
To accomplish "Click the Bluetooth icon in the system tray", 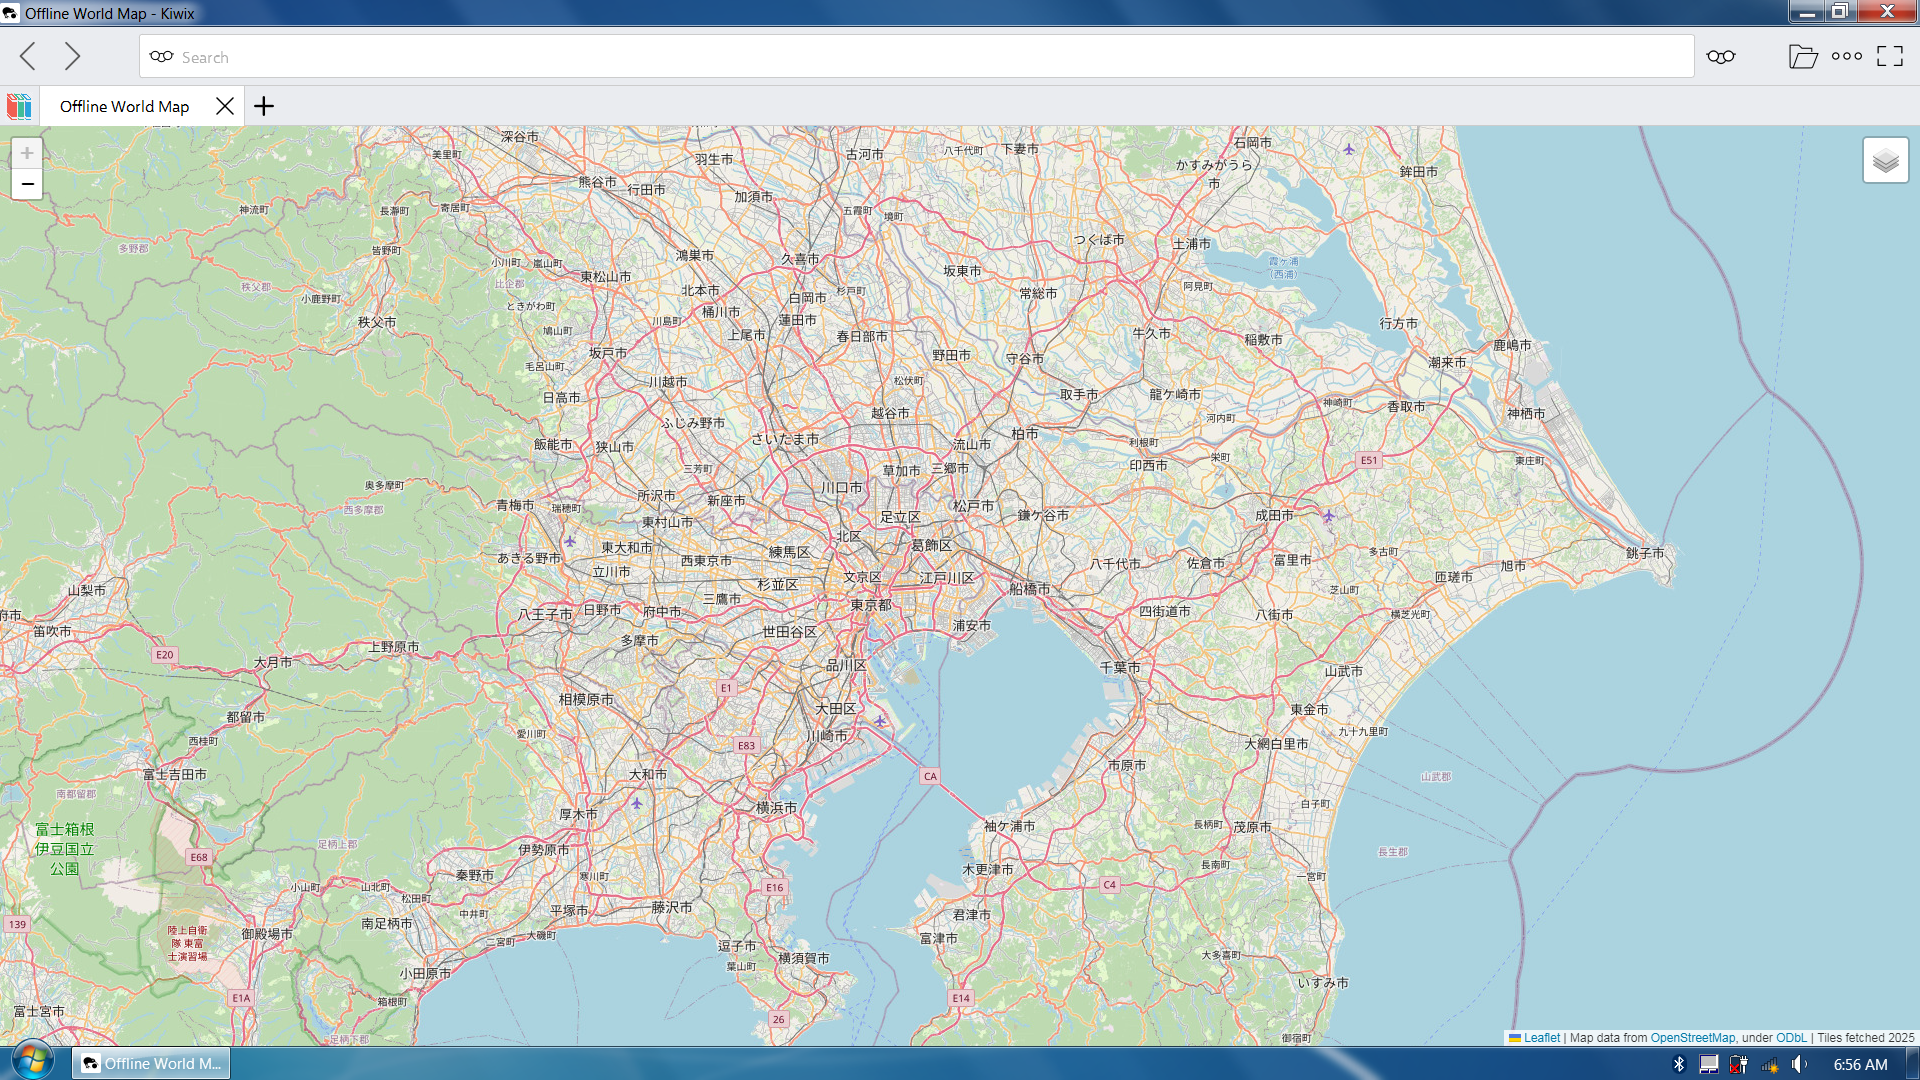I will [x=1678, y=1064].
